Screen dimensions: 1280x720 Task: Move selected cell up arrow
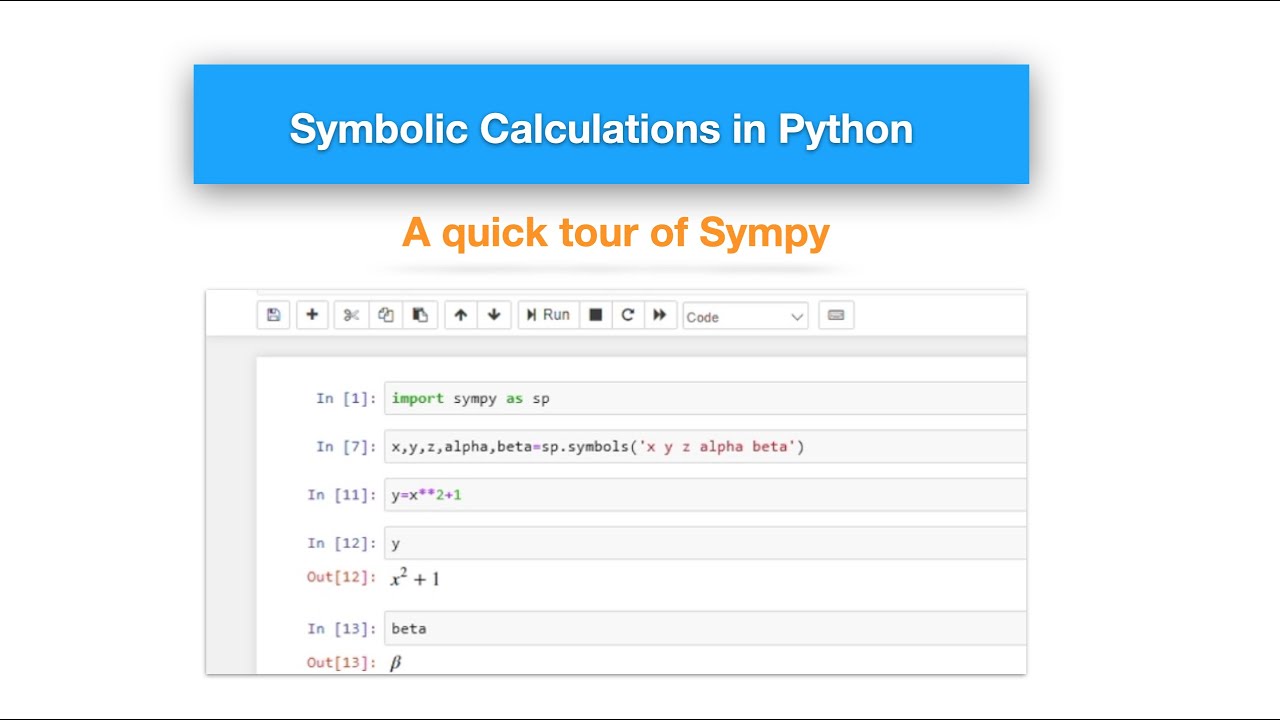[x=460, y=315]
